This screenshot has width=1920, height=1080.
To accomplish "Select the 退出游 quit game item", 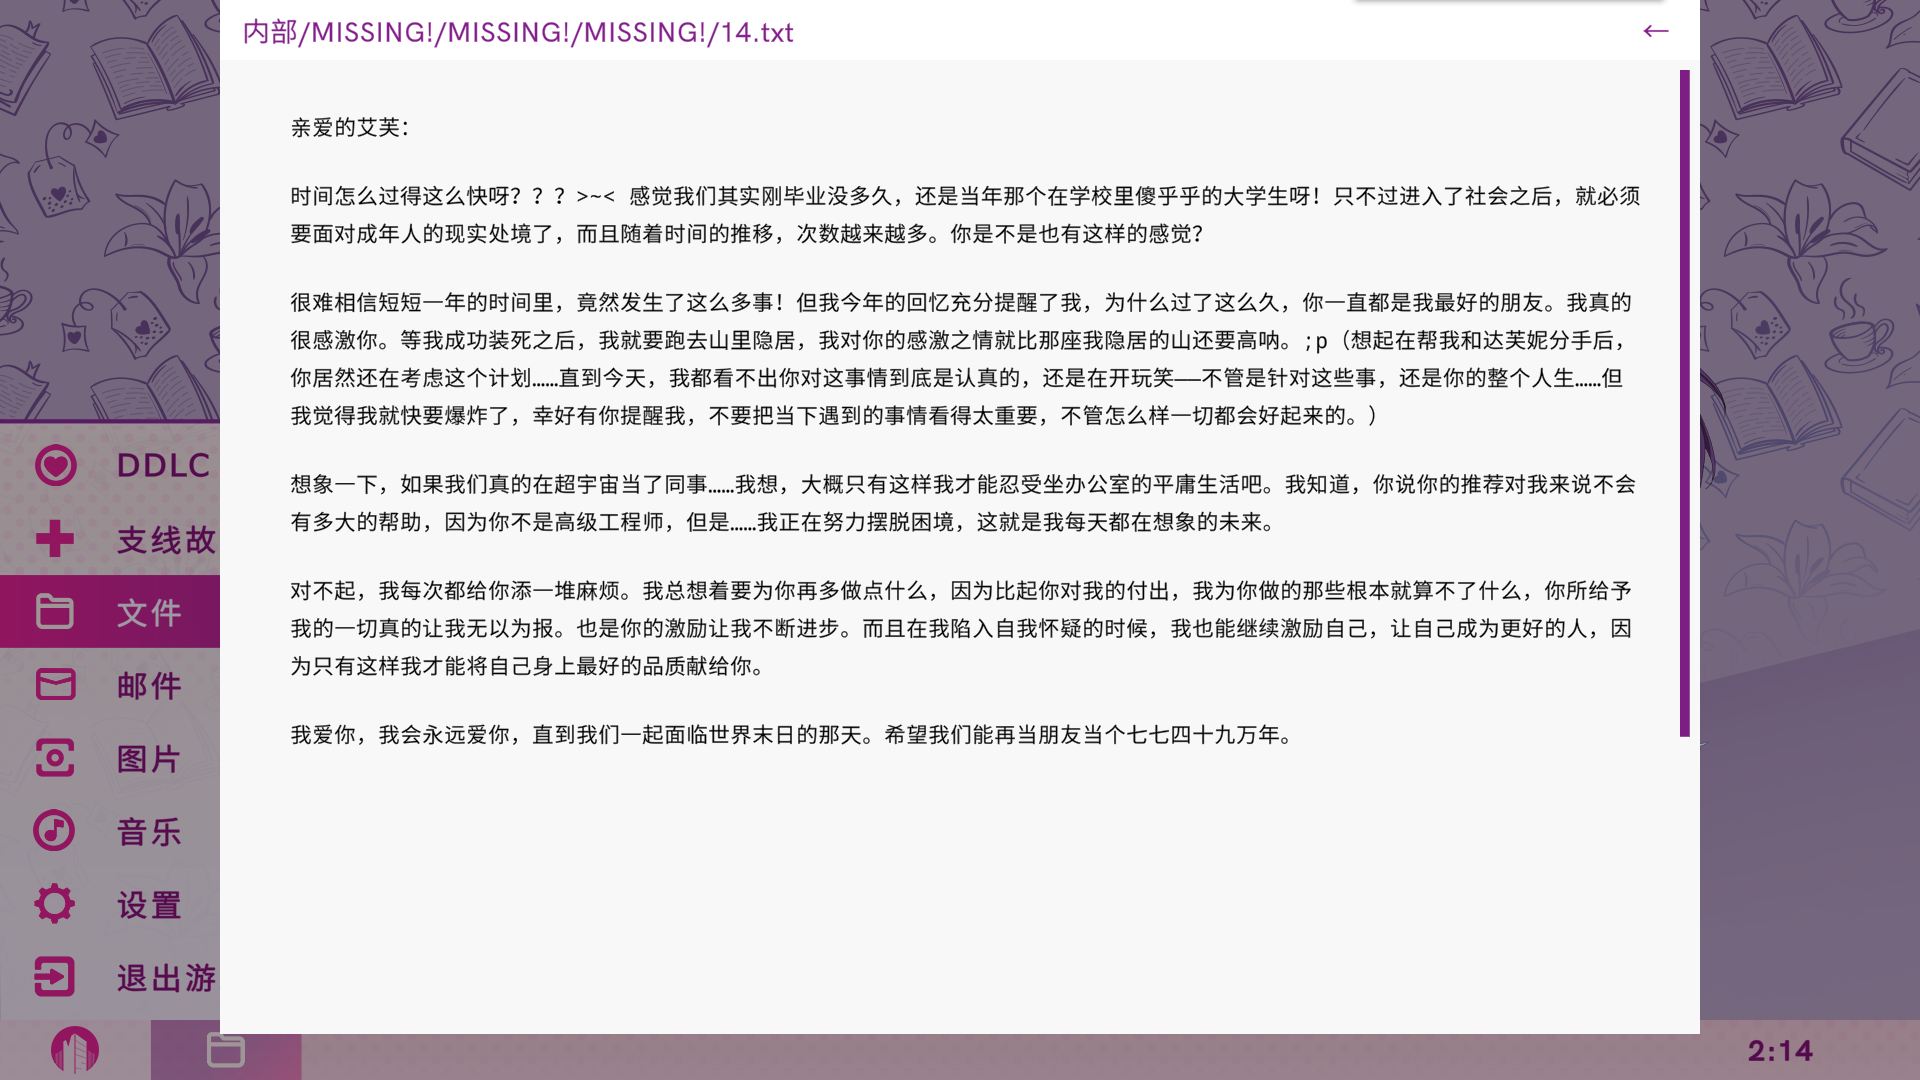I will [x=167, y=977].
